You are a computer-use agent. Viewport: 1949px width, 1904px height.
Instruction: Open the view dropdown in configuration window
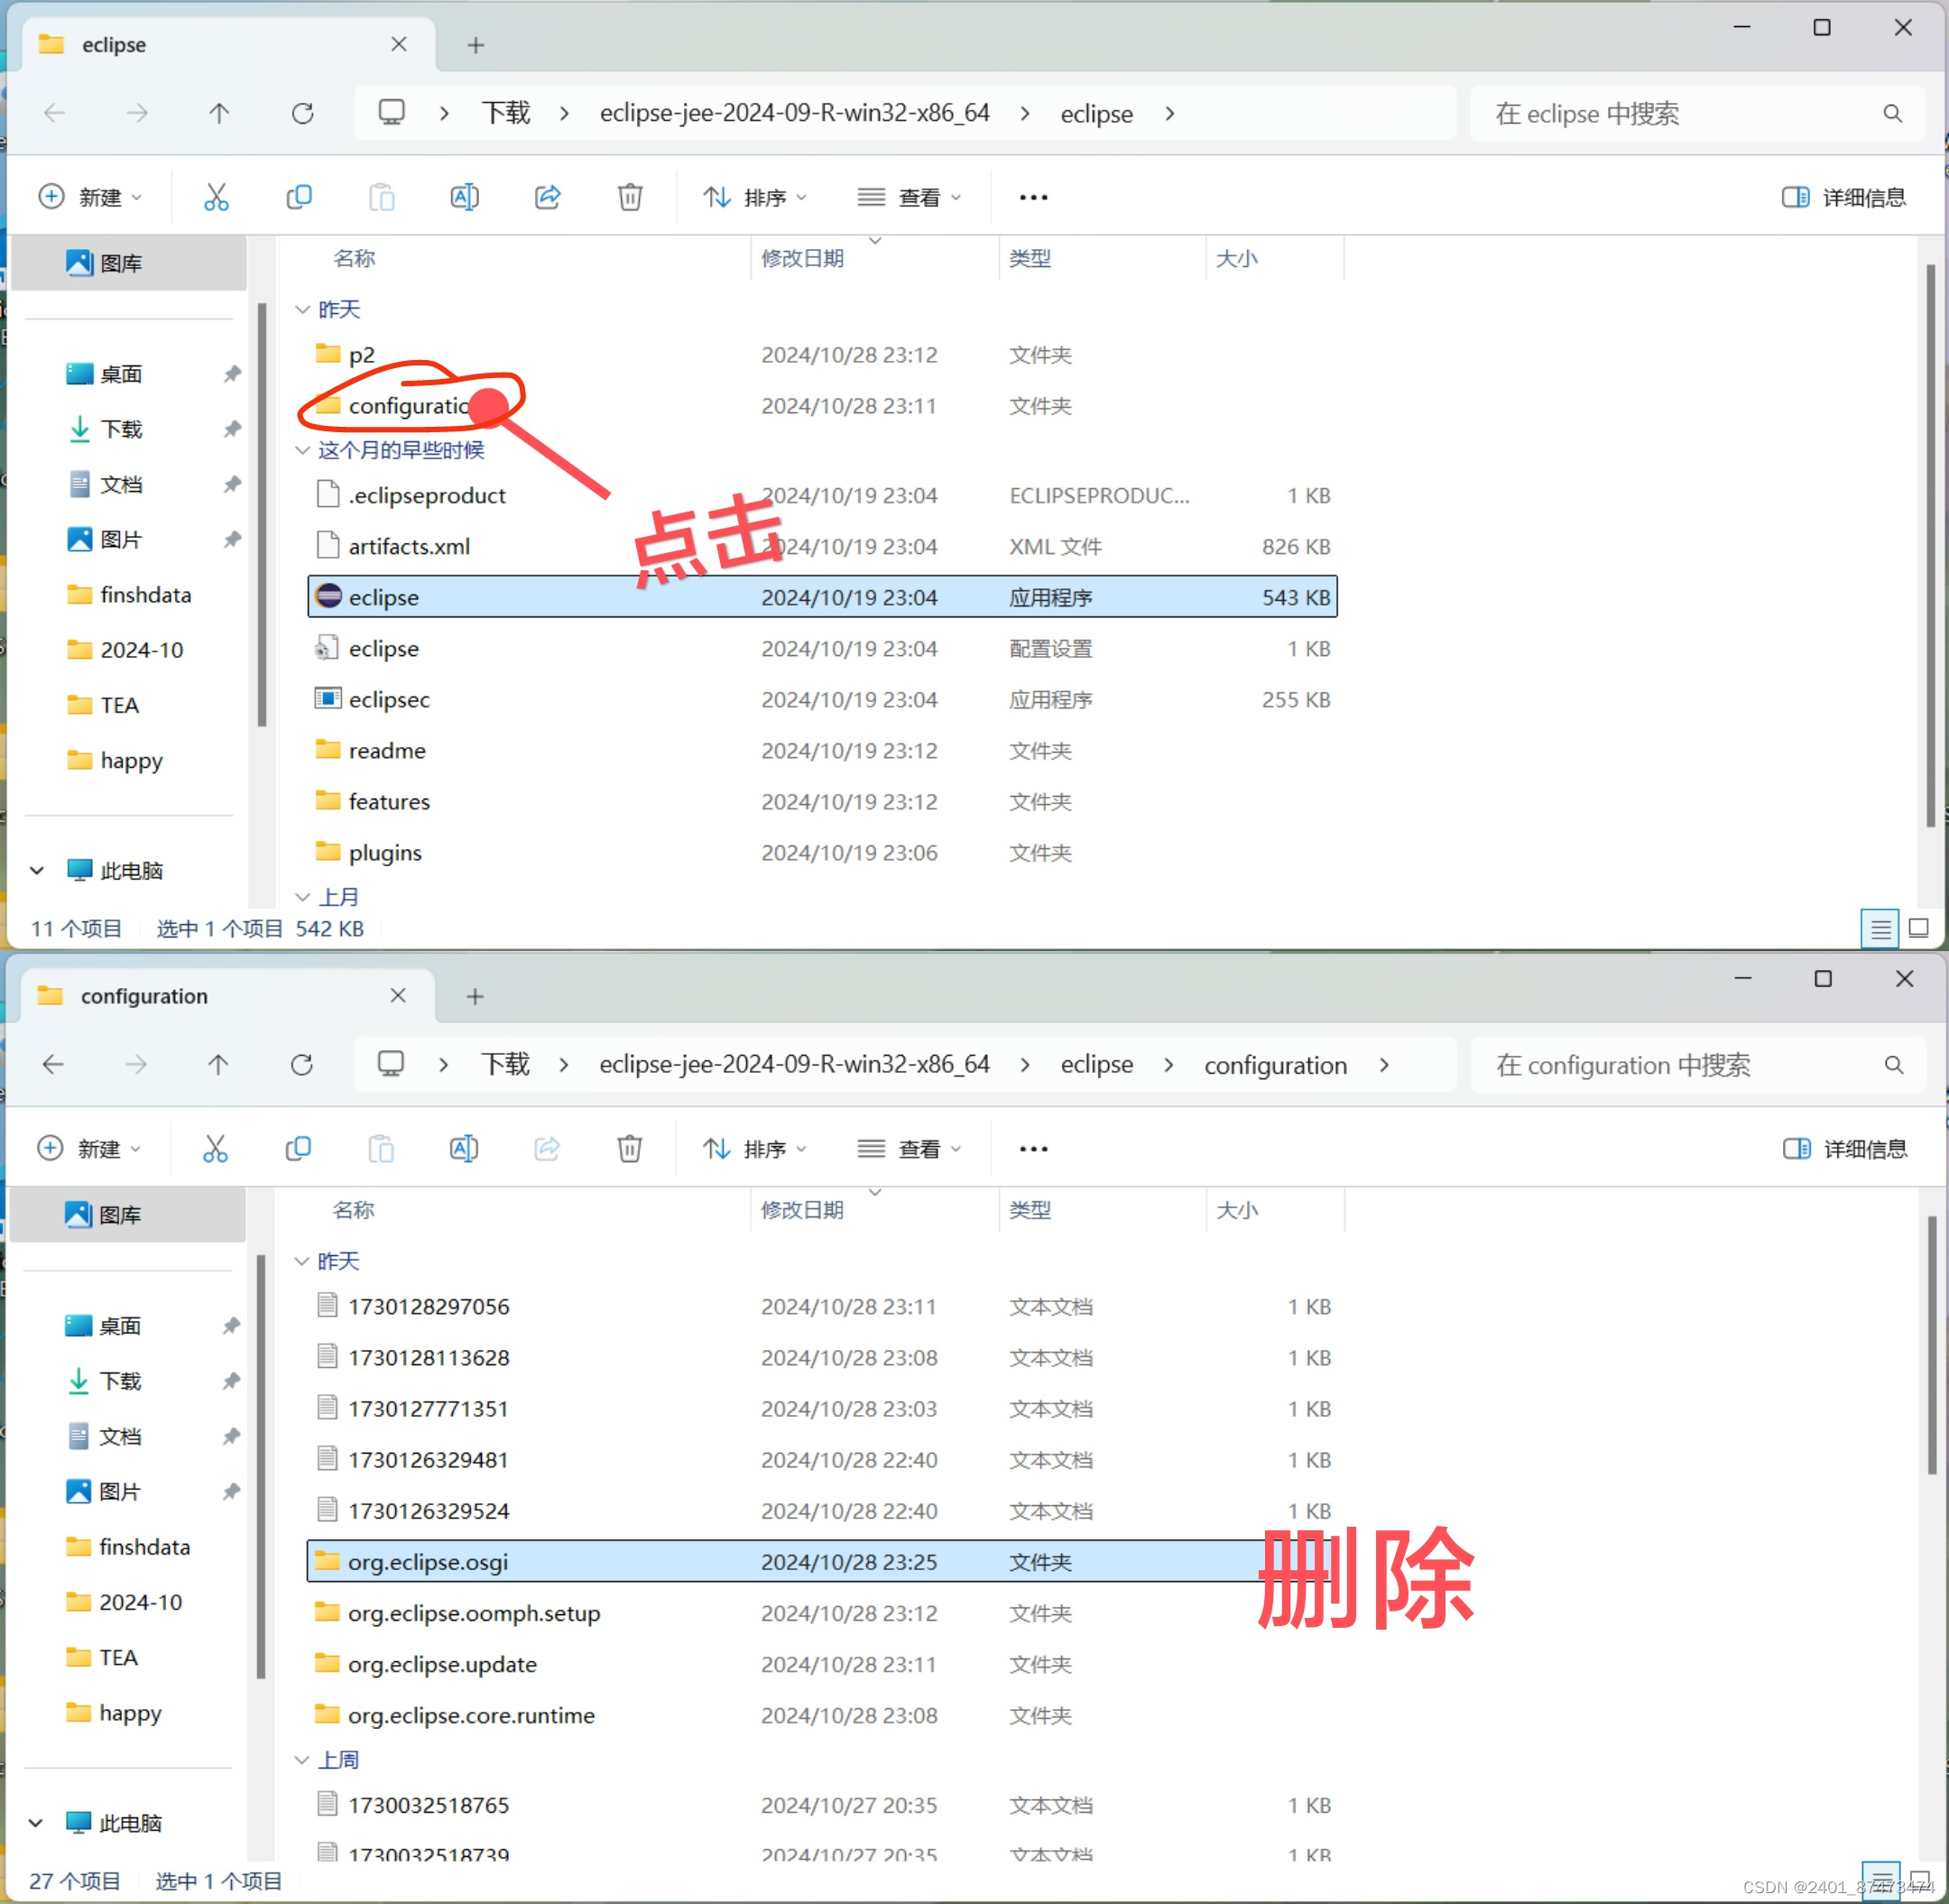(909, 1149)
